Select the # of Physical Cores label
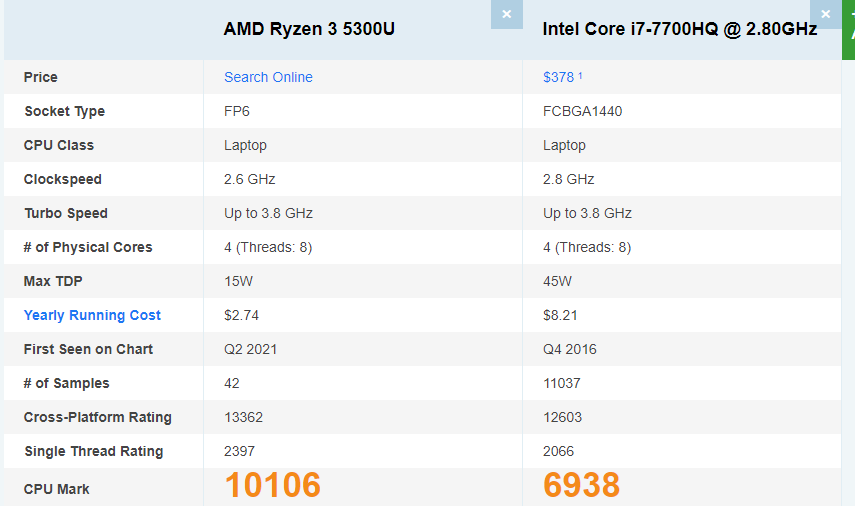 click(x=88, y=248)
